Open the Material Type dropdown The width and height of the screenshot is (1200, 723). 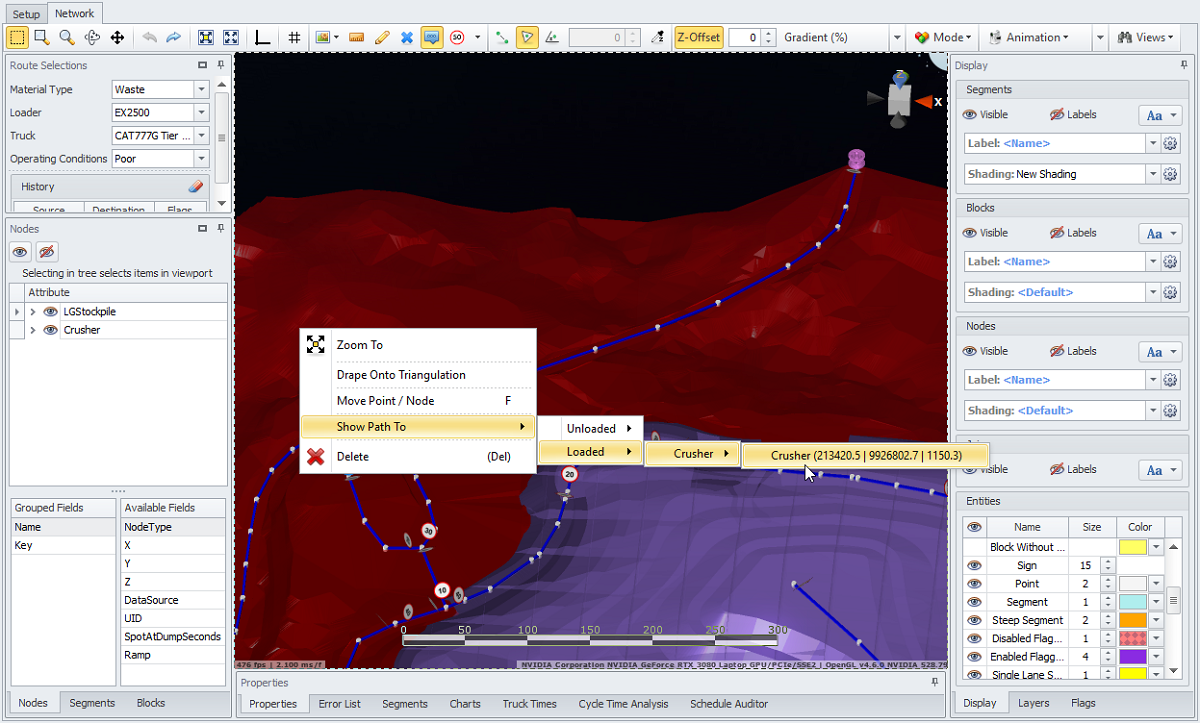(201, 90)
